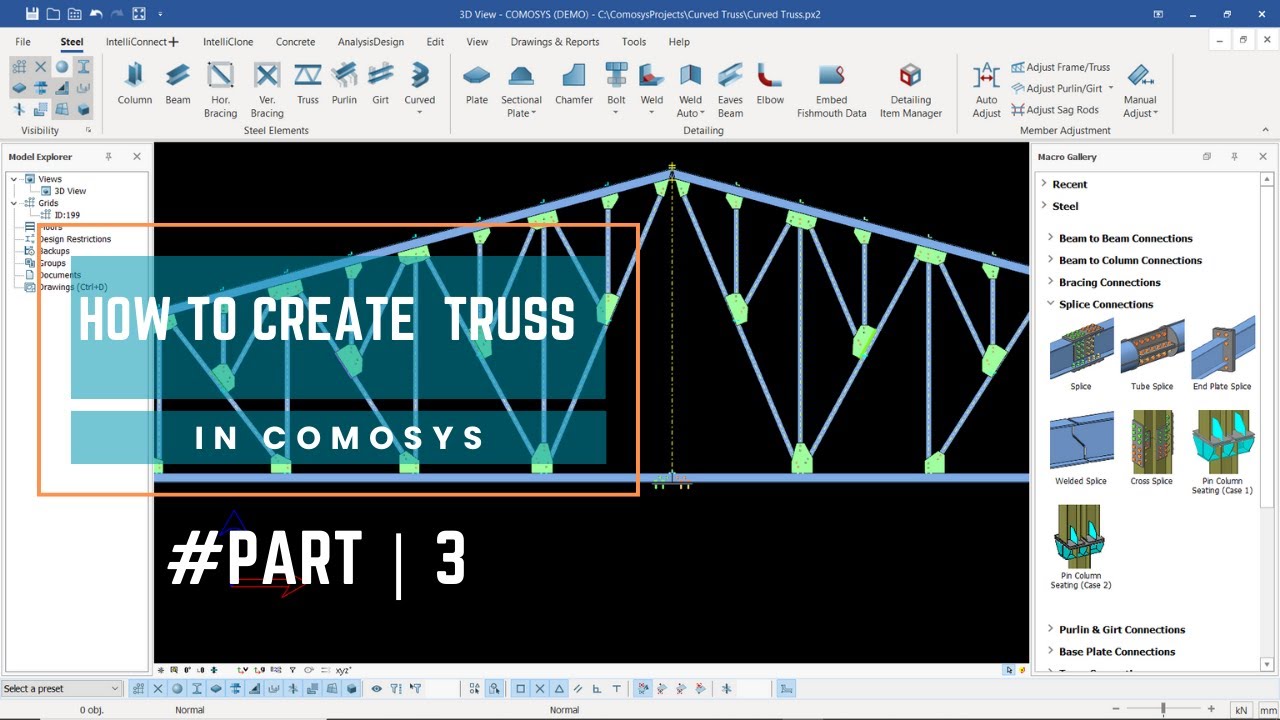Screen dimensions: 1280x720
Task: Open the AnalysisDesign tab
Action: (371, 42)
